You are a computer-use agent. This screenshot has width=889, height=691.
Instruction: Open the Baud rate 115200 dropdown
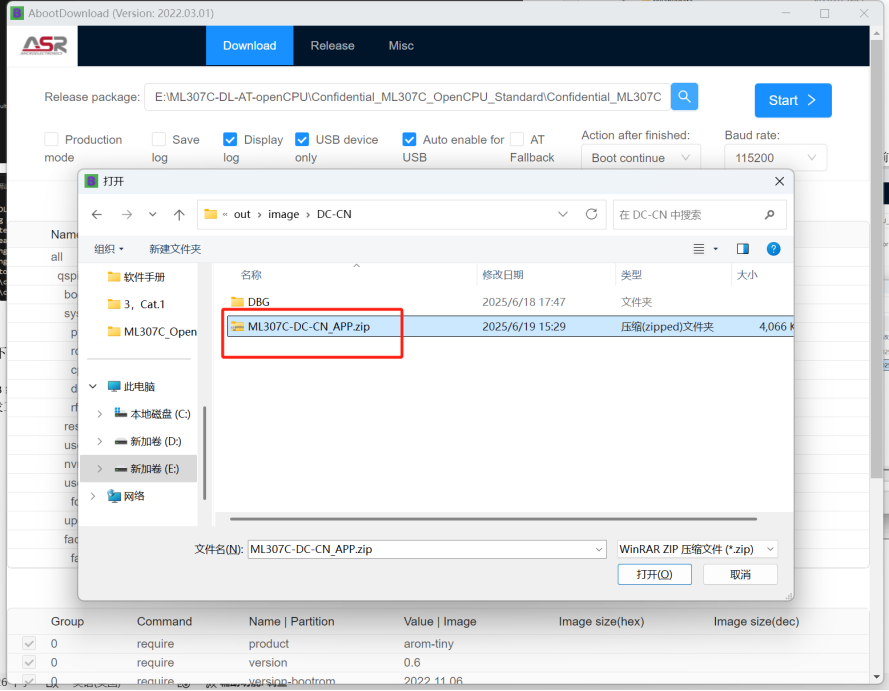click(776, 158)
